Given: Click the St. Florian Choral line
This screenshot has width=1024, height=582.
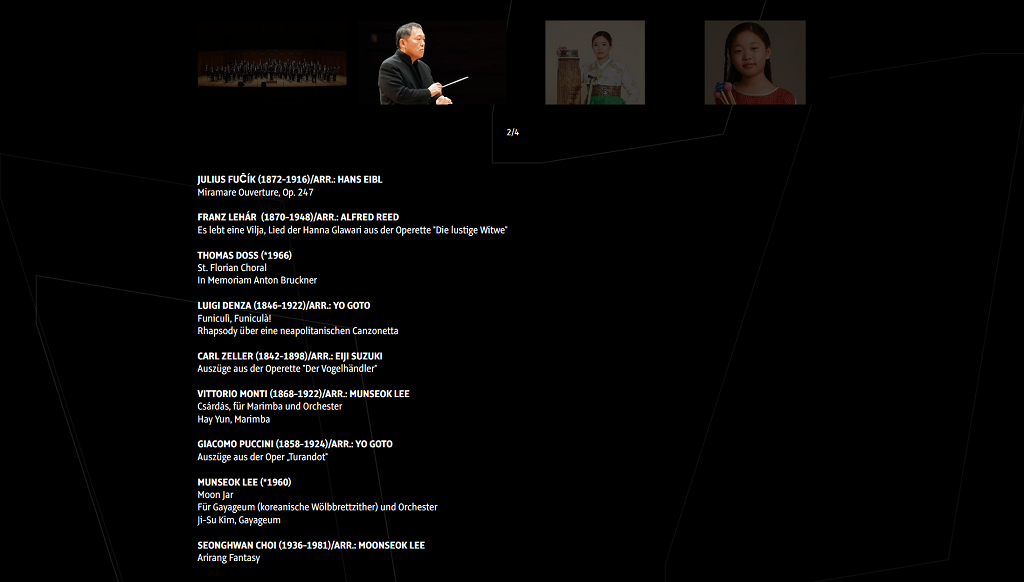Looking at the screenshot, I should [232, 268].
